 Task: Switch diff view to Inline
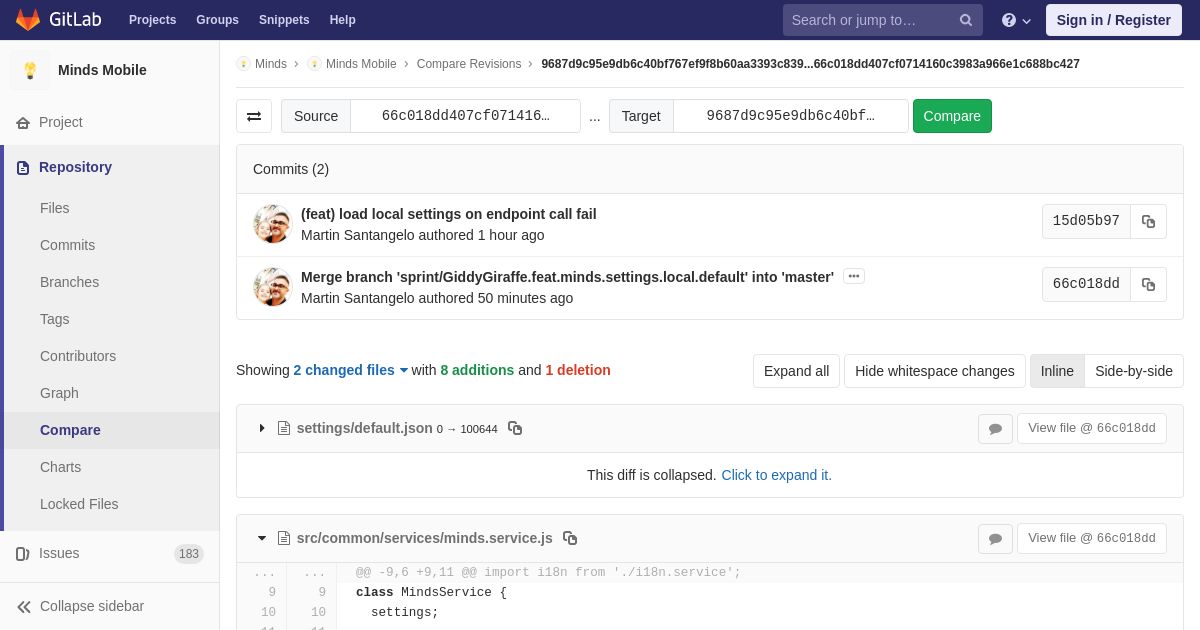(x=1057, y=371)
